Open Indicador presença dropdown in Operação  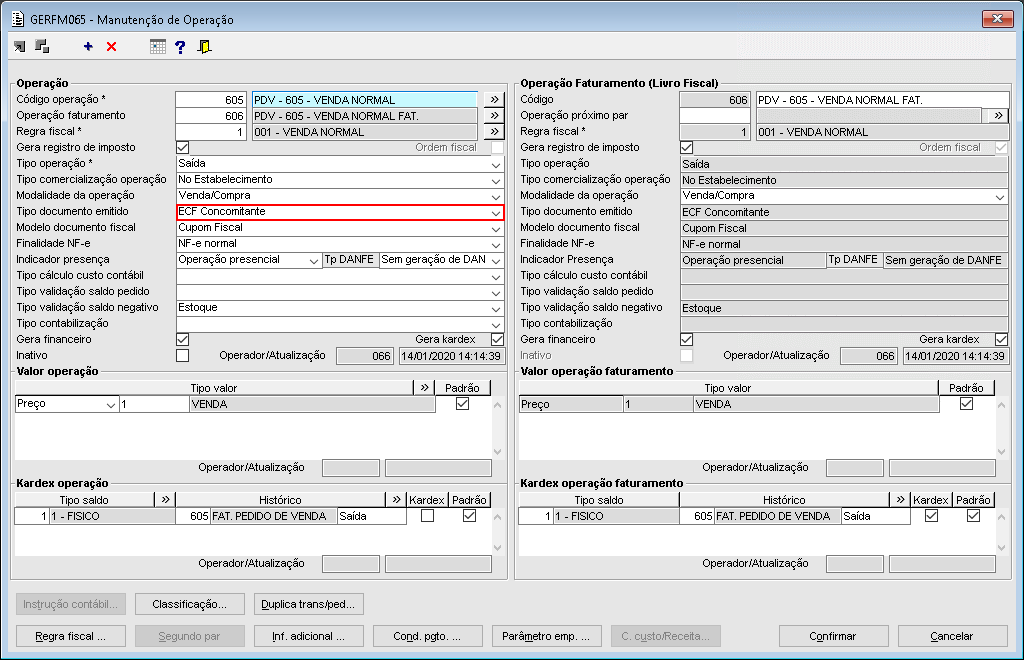(x=314, y=260)
